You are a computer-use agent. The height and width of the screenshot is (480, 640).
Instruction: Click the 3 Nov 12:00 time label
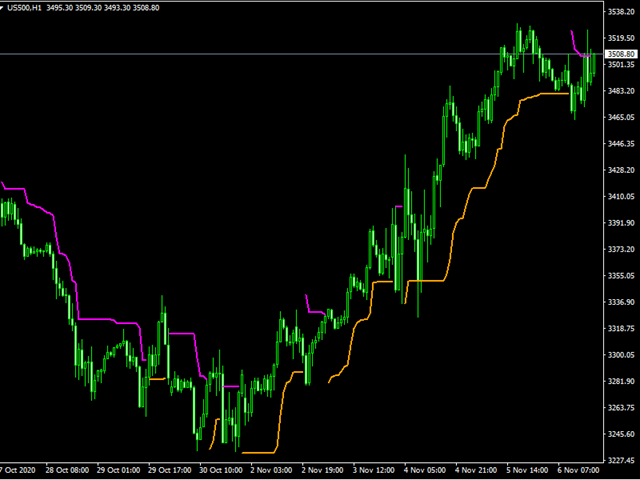pos(376,470)
